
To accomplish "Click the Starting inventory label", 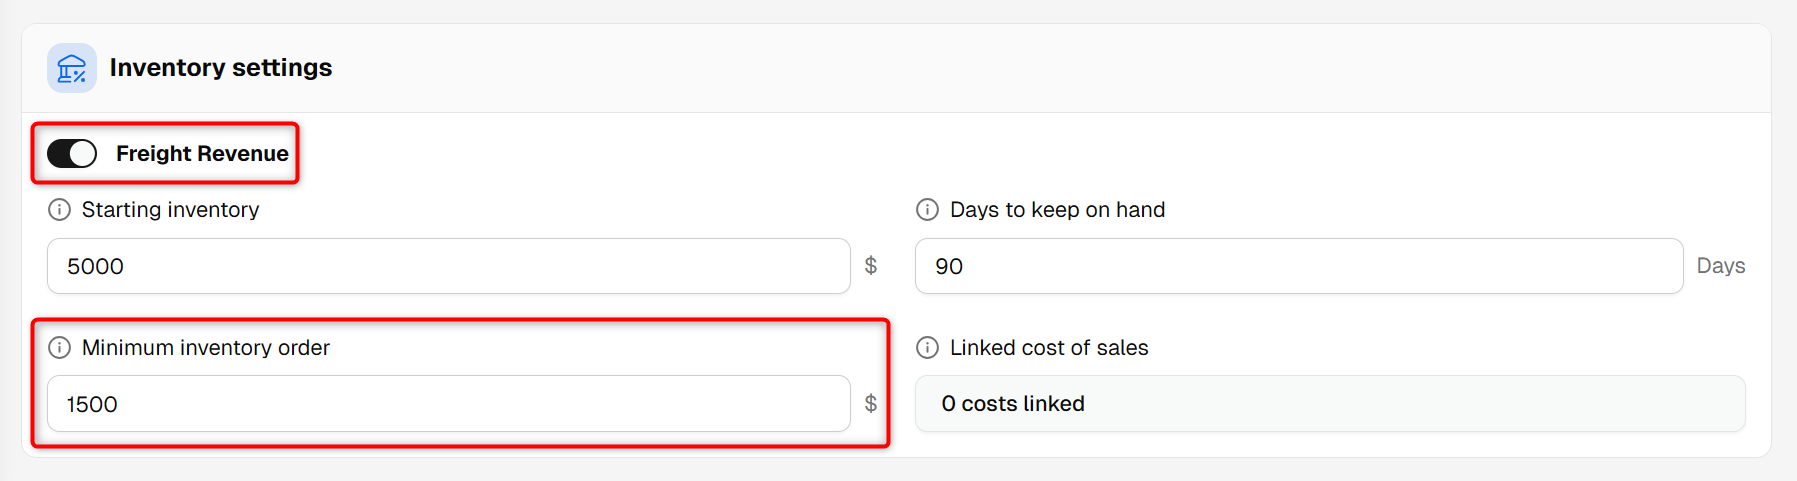I will pos(171,210).
